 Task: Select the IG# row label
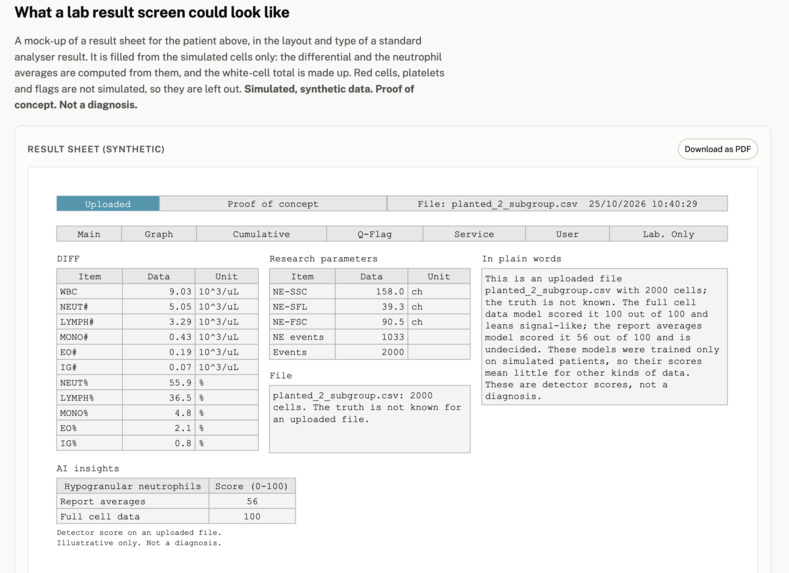point(90,367)
